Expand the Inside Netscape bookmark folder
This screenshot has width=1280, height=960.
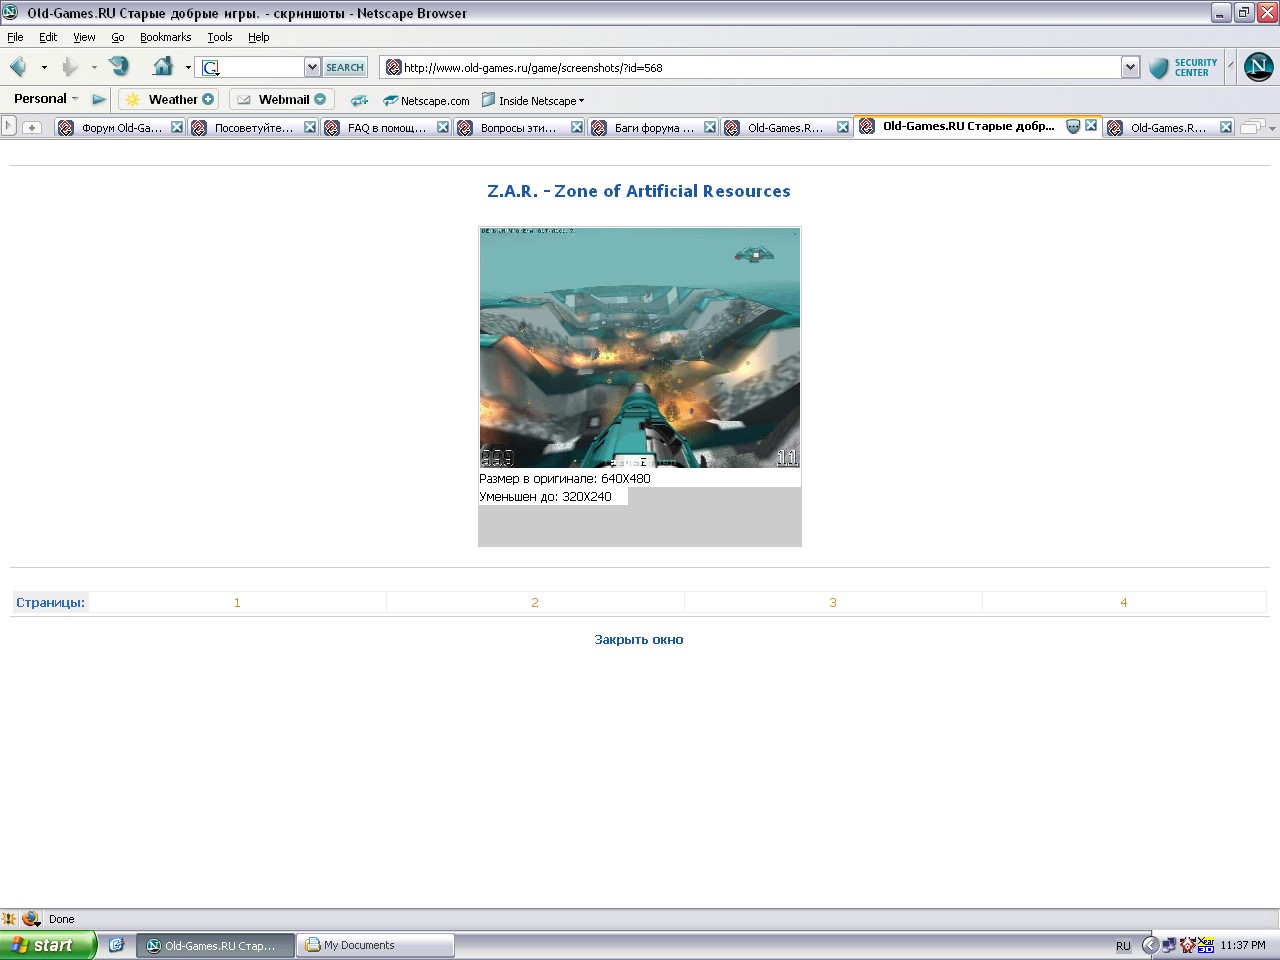[x=533, y=100]
